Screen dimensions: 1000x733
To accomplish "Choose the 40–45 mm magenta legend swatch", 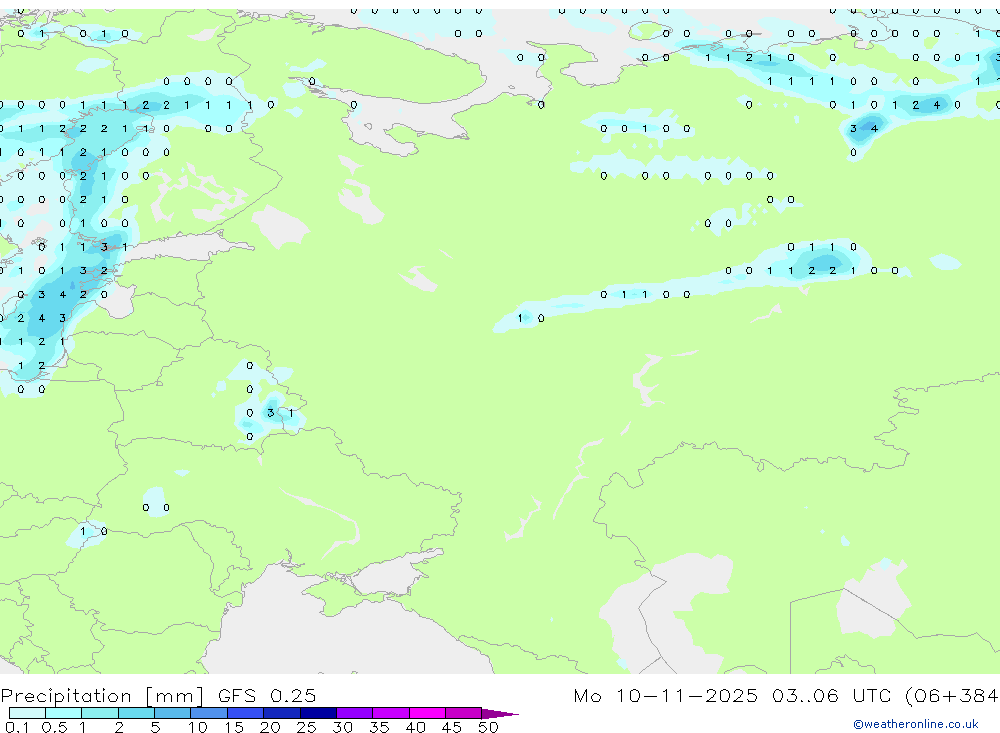I will point(427,713).
